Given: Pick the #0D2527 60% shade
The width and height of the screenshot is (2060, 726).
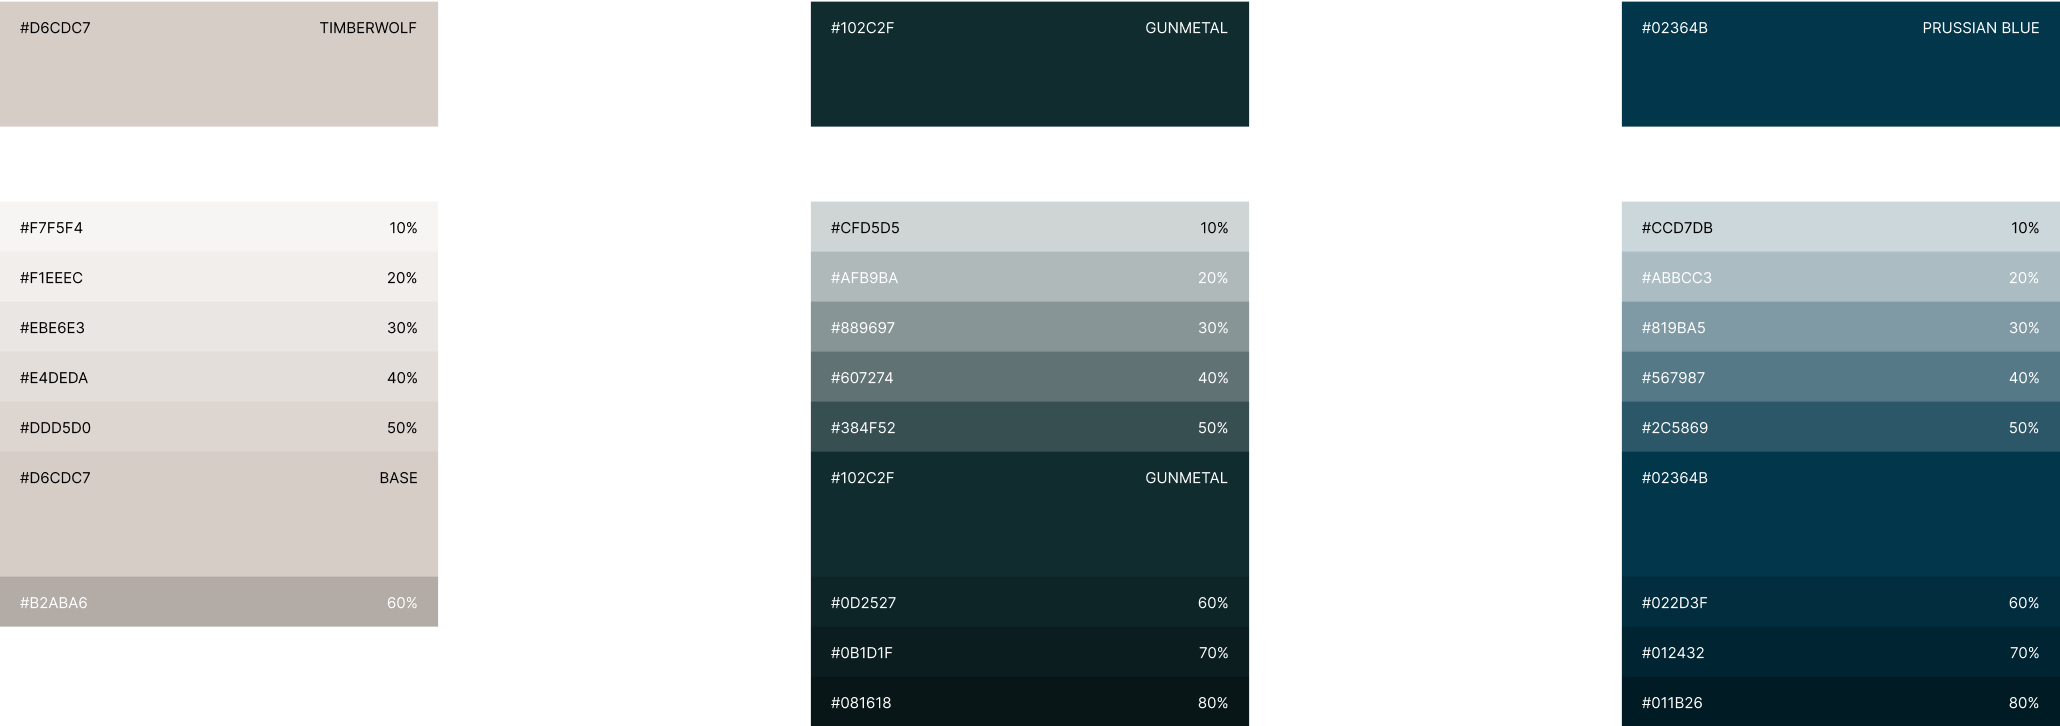Looking at the screenshot, I should pyautogui.click(x=1030, y=602).
